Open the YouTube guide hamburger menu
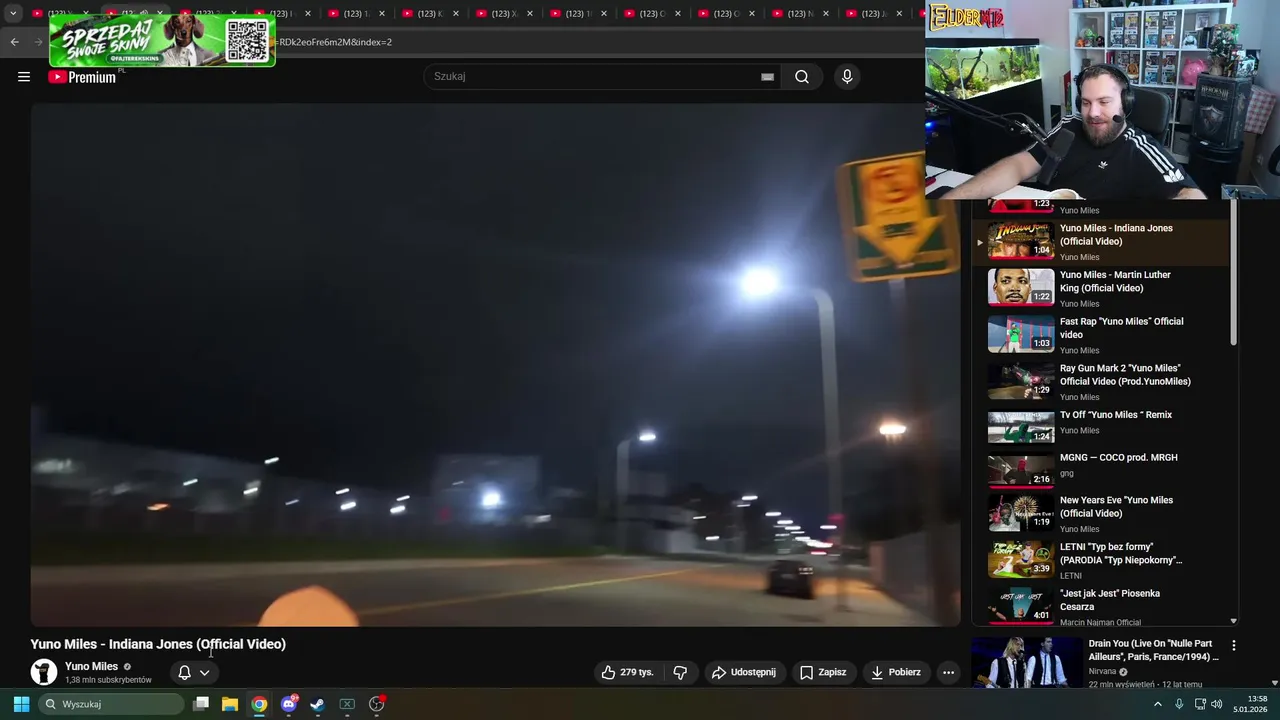The width and height of the screenshot is (1280, 720). pyautogui.click(x=24, y=77)
